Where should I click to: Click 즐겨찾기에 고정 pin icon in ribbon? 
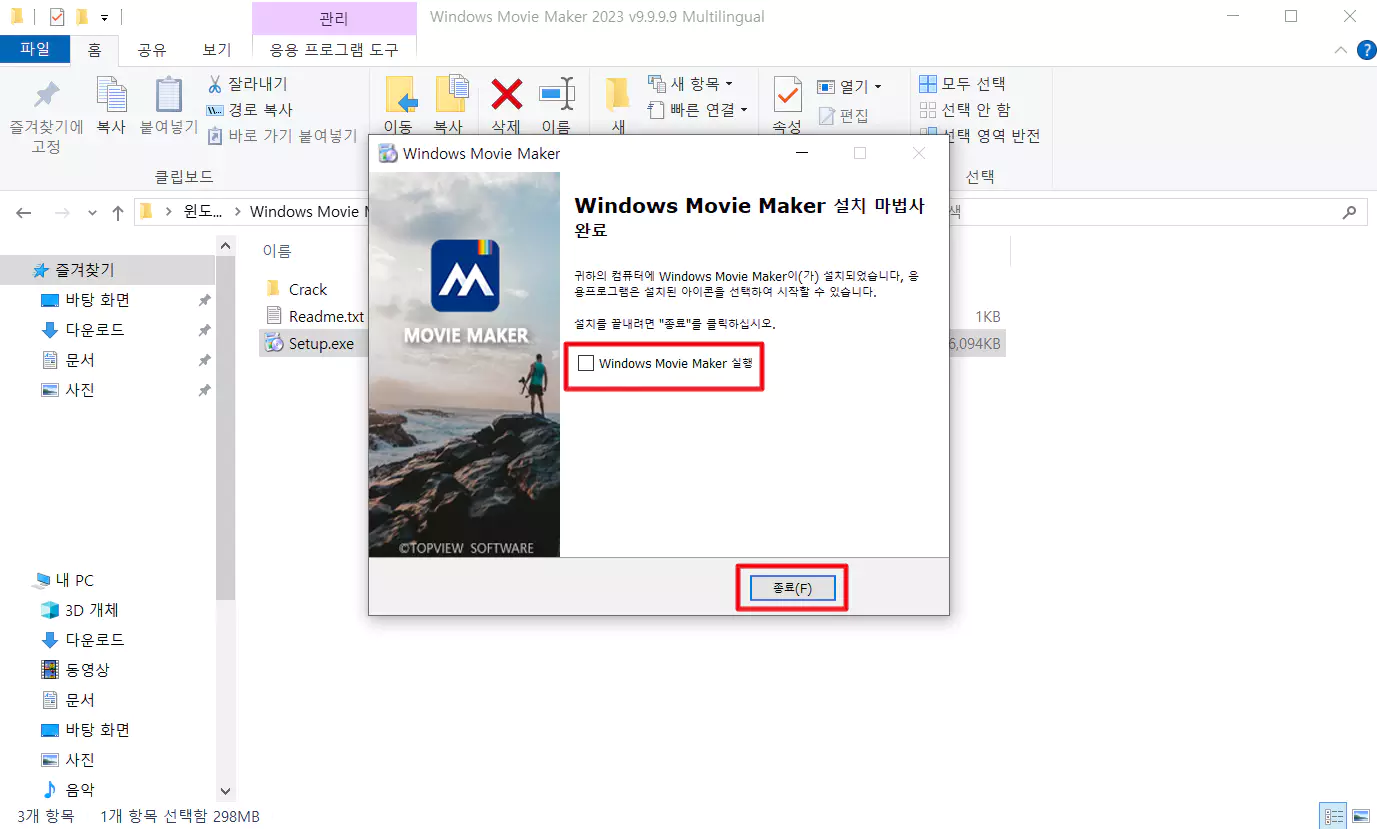click(46, 95)
